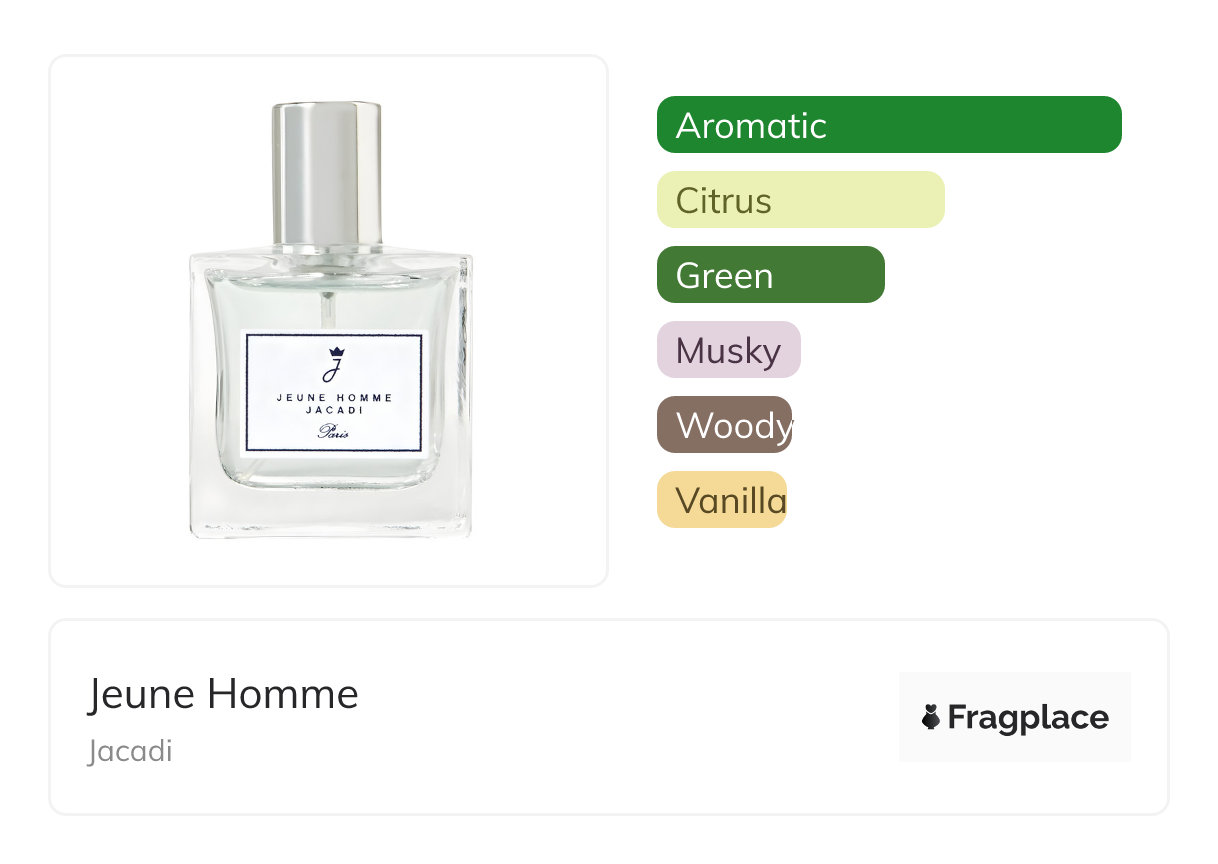Click the Woody accord bar
The width and height of the screenshot is (1218, 864).
coord(725,425)
